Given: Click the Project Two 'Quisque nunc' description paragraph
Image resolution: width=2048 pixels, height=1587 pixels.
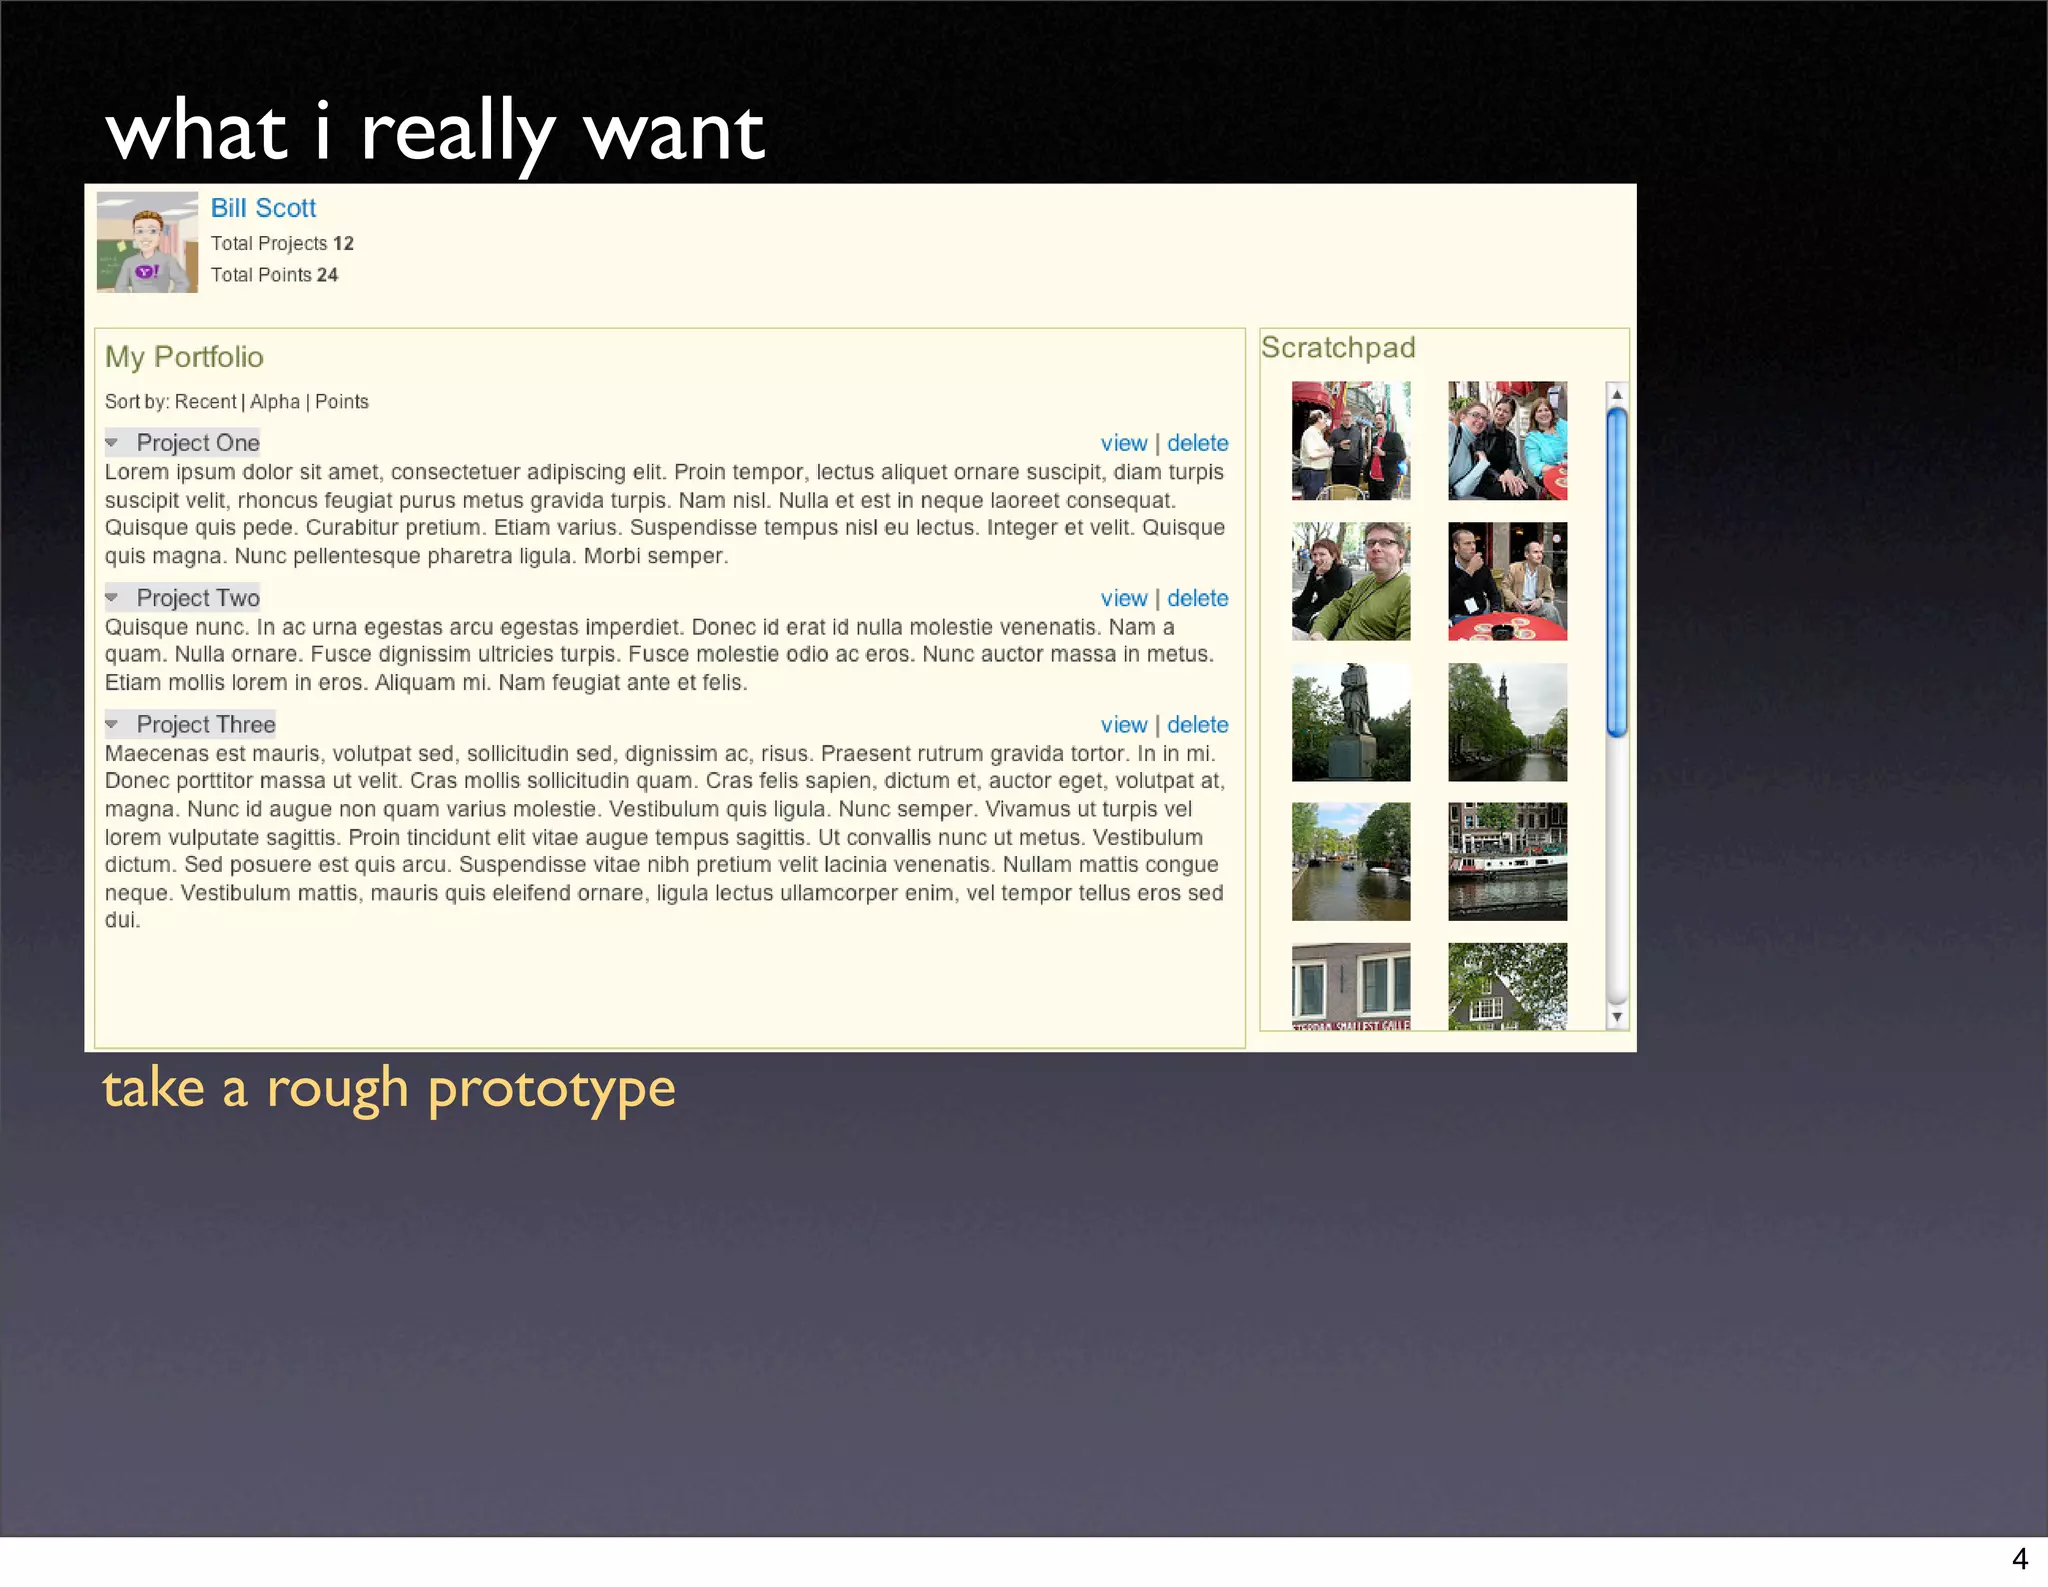Looking at the screenshot, I should tap(660, 655).
